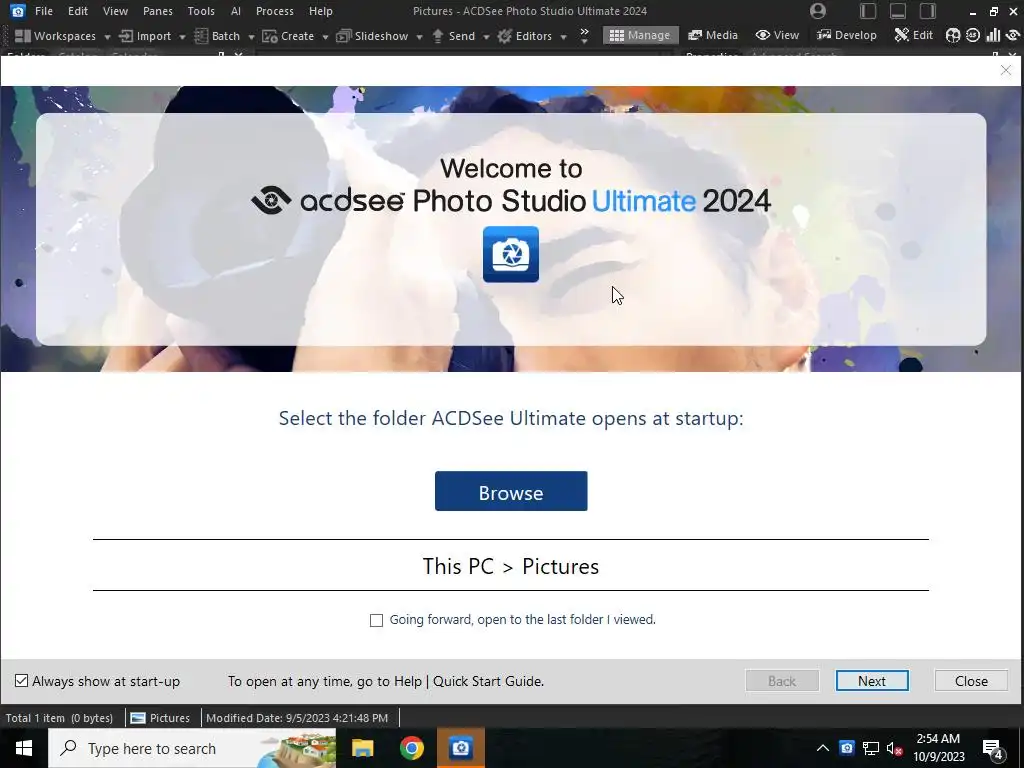This screenshot has height=768, width=1024.
Task: Toggle the right pane layout icon
Action: 928,11
